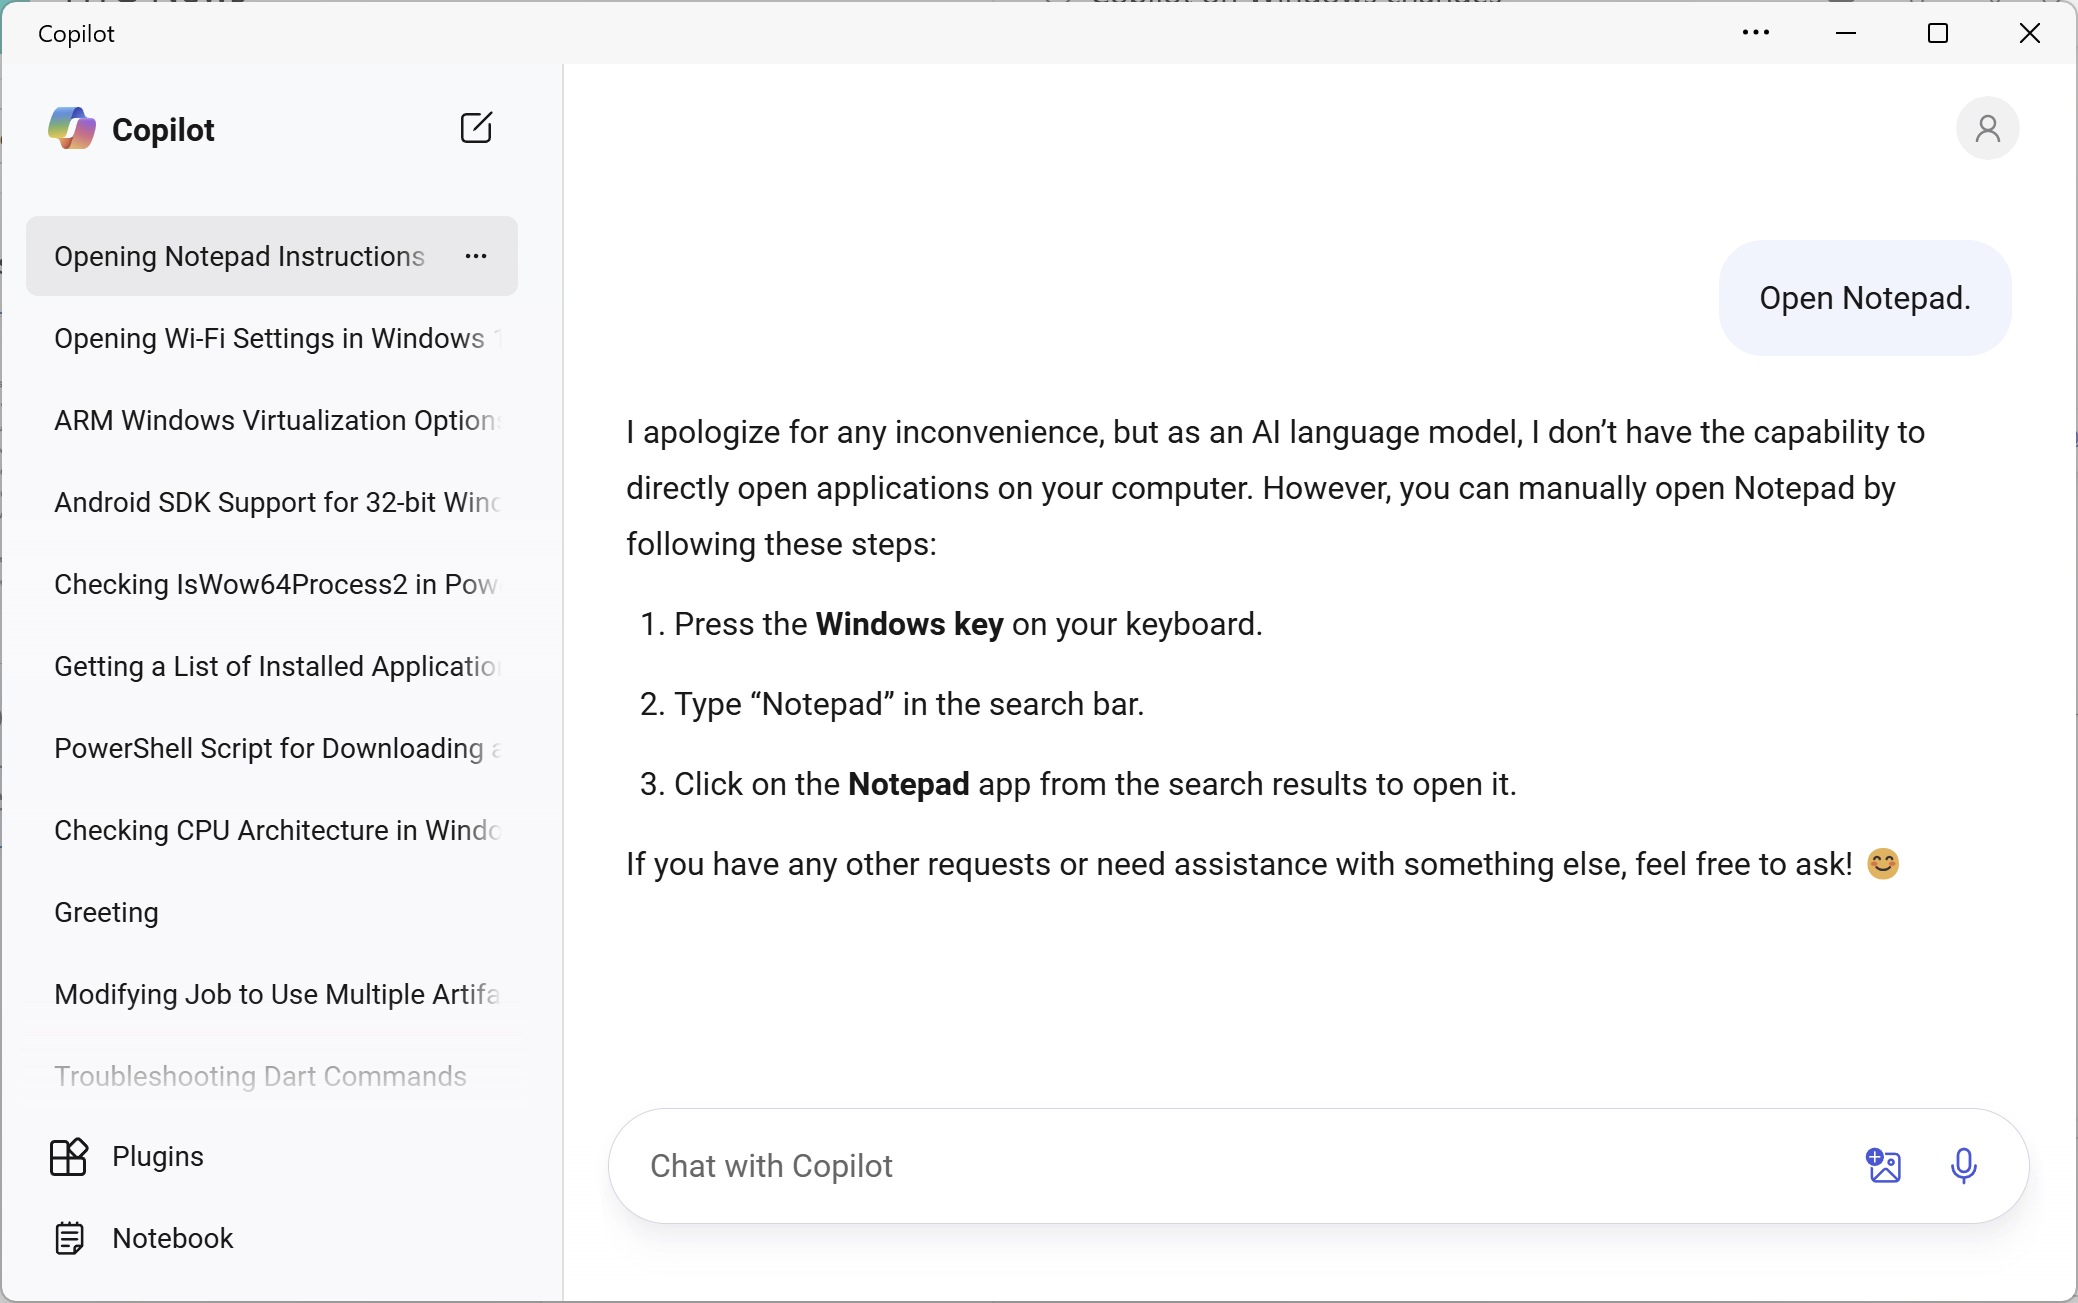The width and height of the screenshot is (2078, 1303).
Task: Select the Opening Wi-Fi Settings conversation
Action: pyautogui.click(x=273, y=338)
